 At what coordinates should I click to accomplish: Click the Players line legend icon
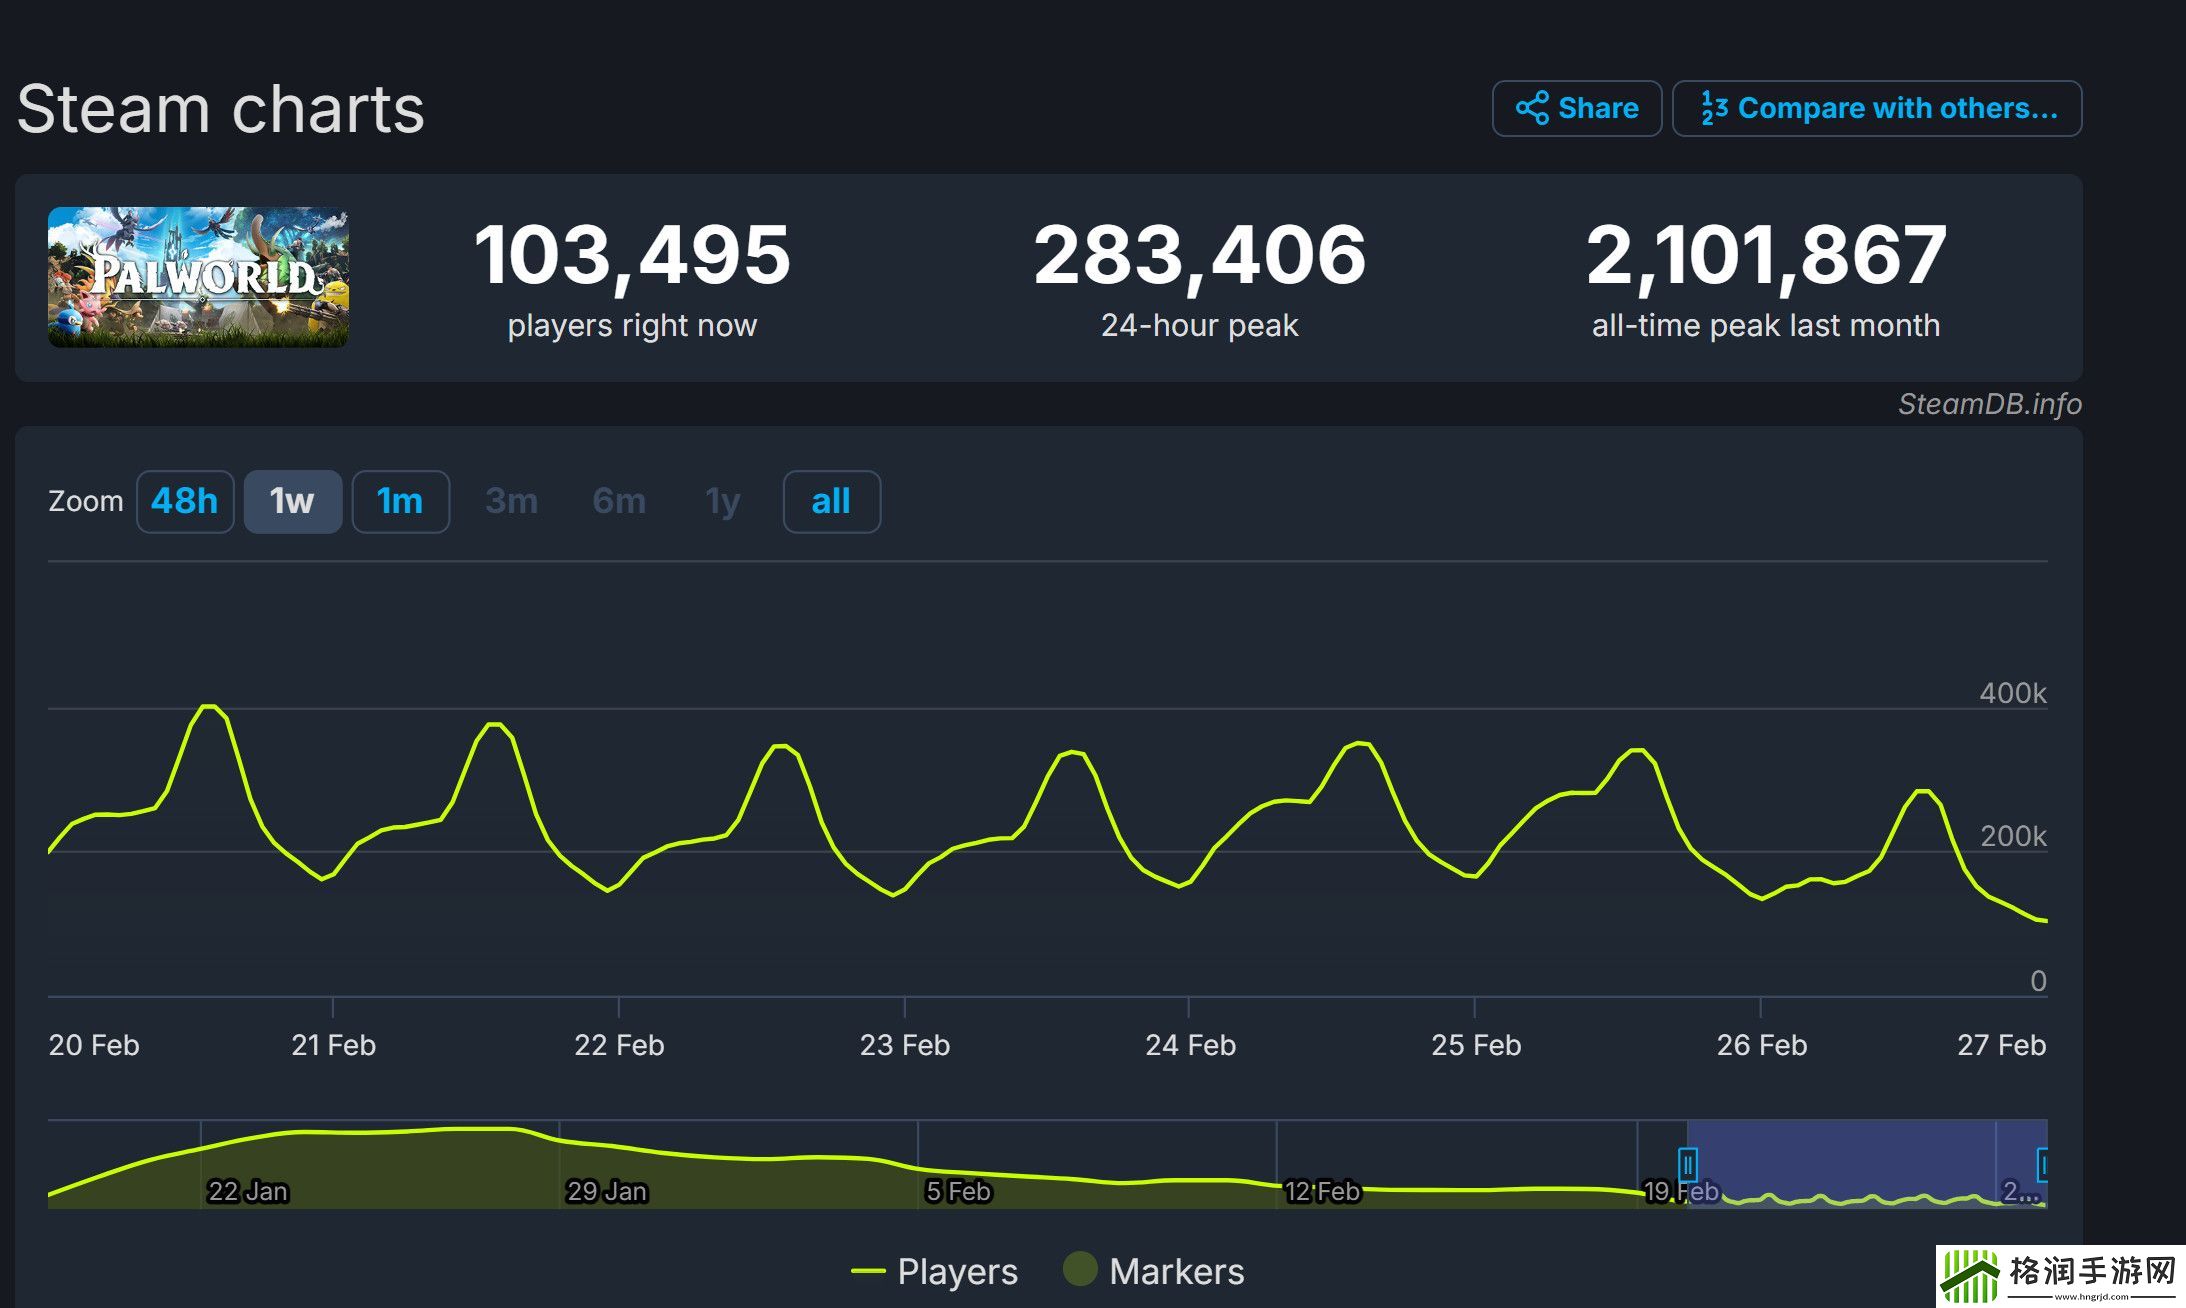pyautogui.click(x=867, y=1270)
